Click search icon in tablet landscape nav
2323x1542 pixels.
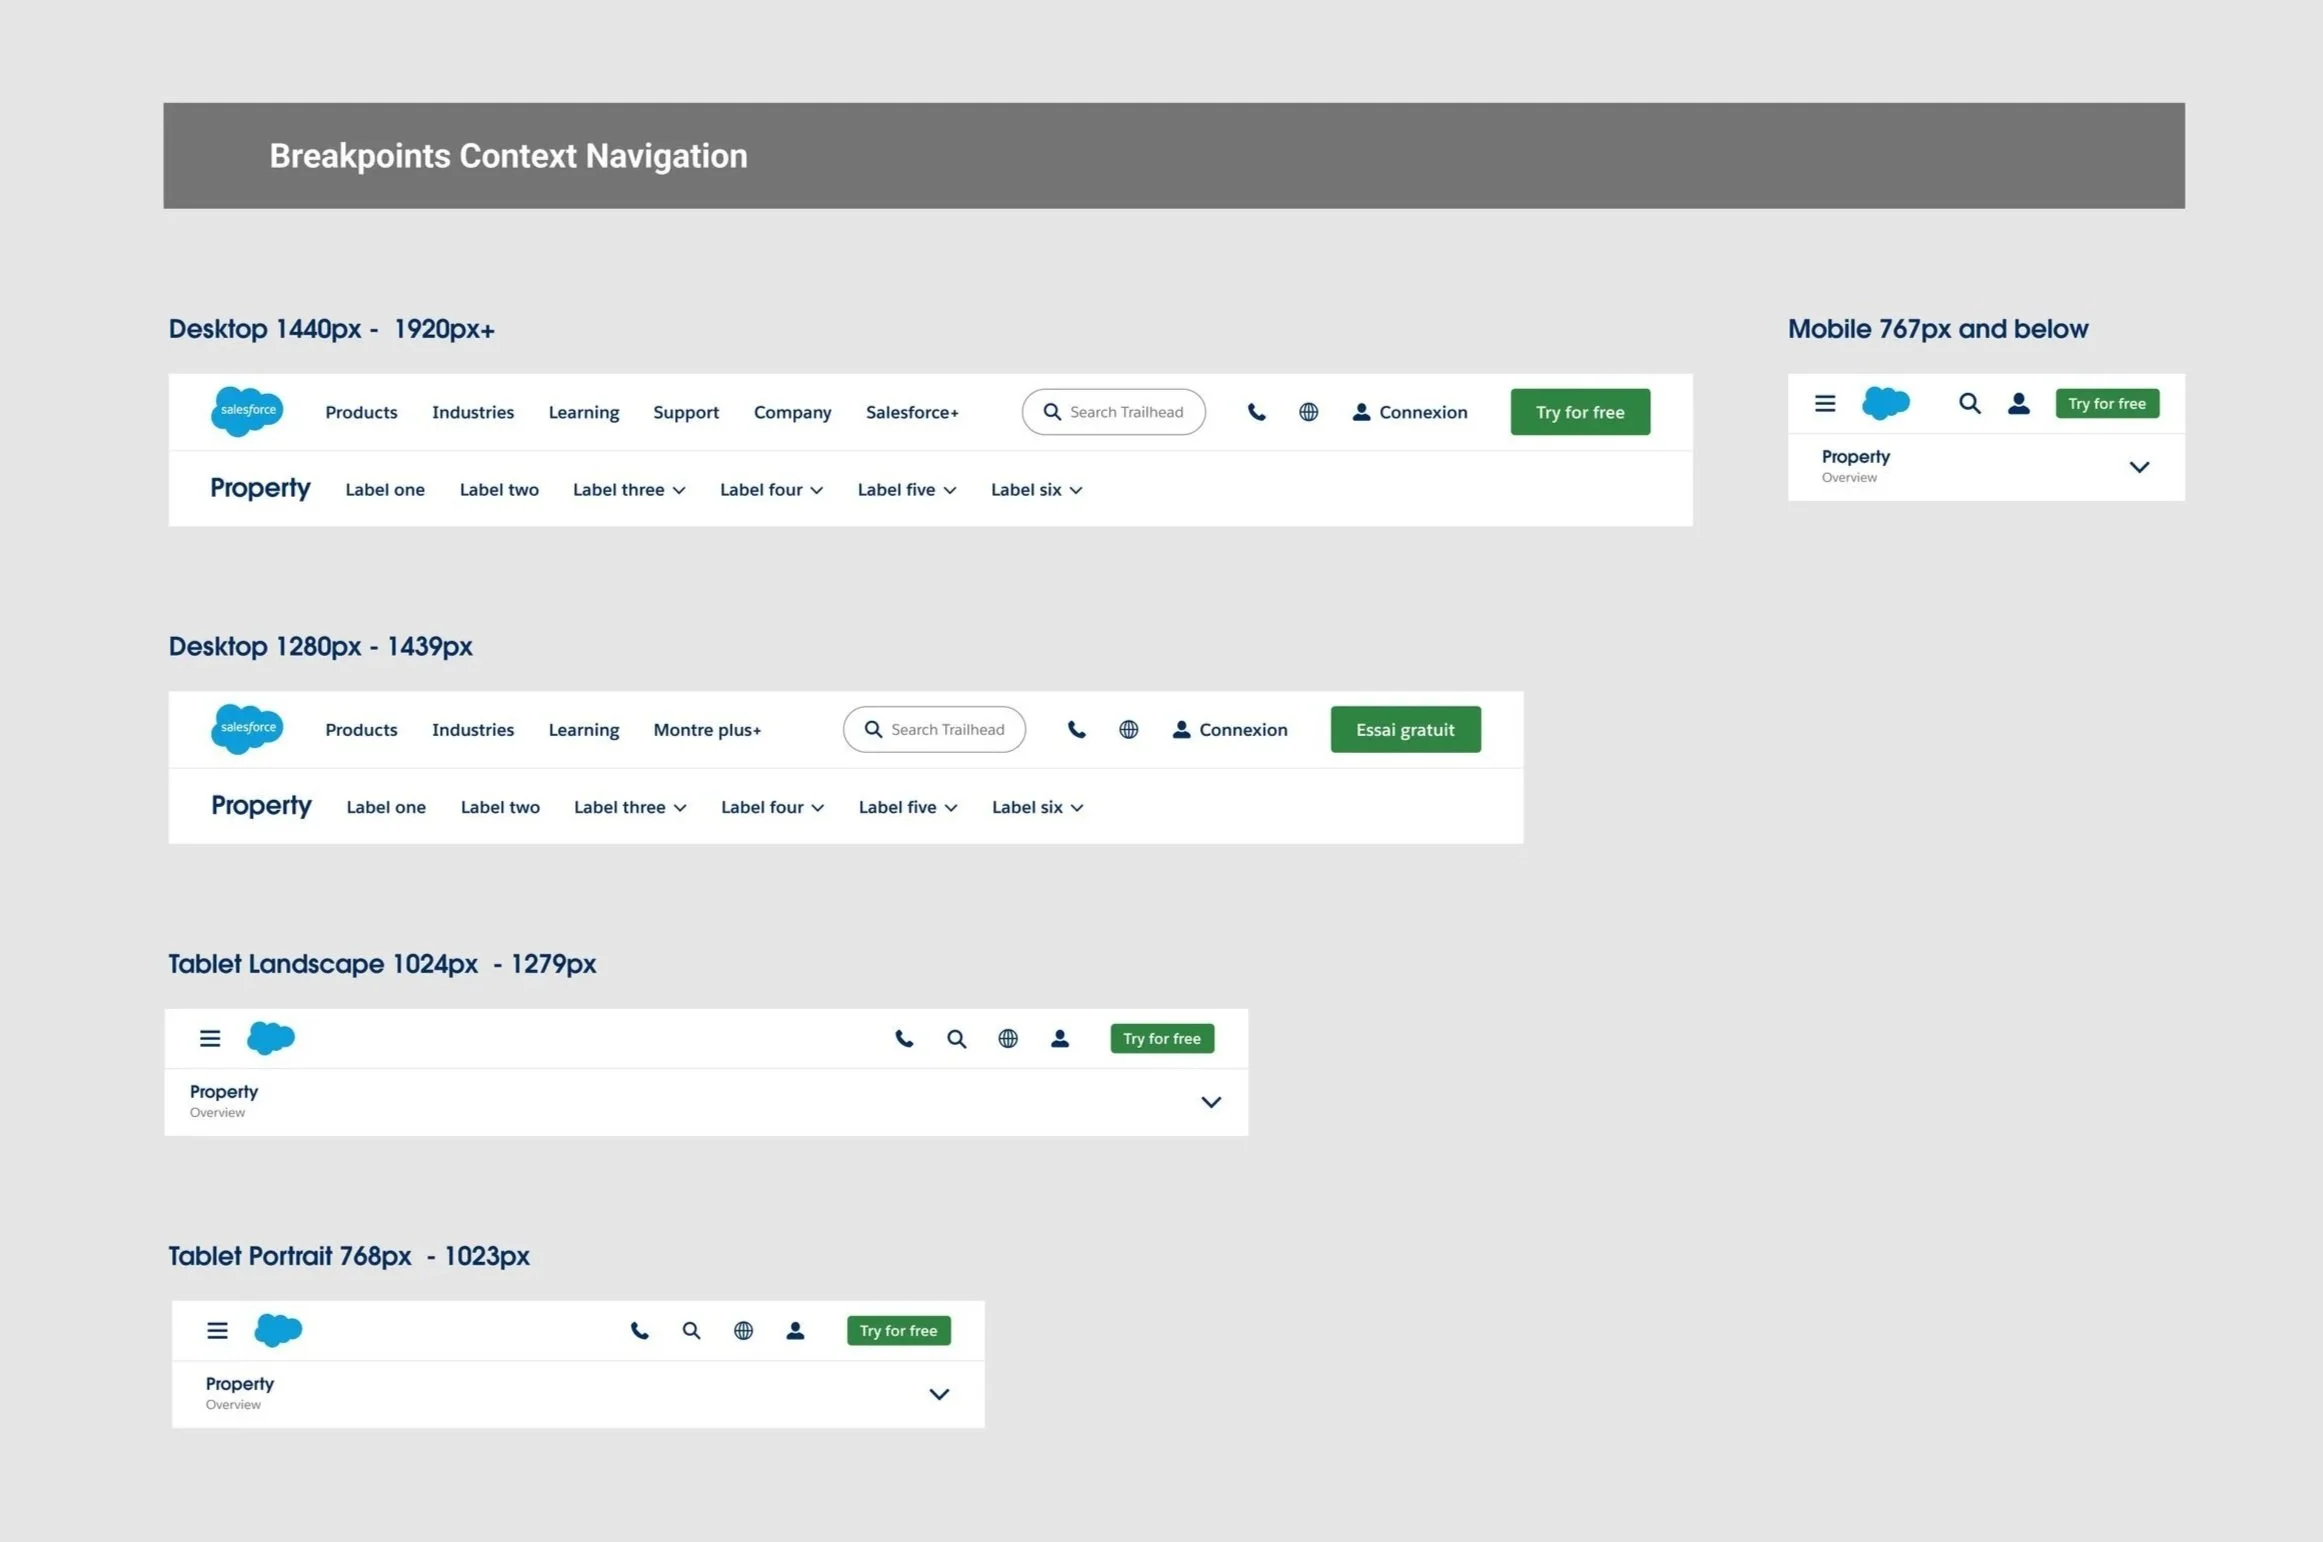[956, 1038]
